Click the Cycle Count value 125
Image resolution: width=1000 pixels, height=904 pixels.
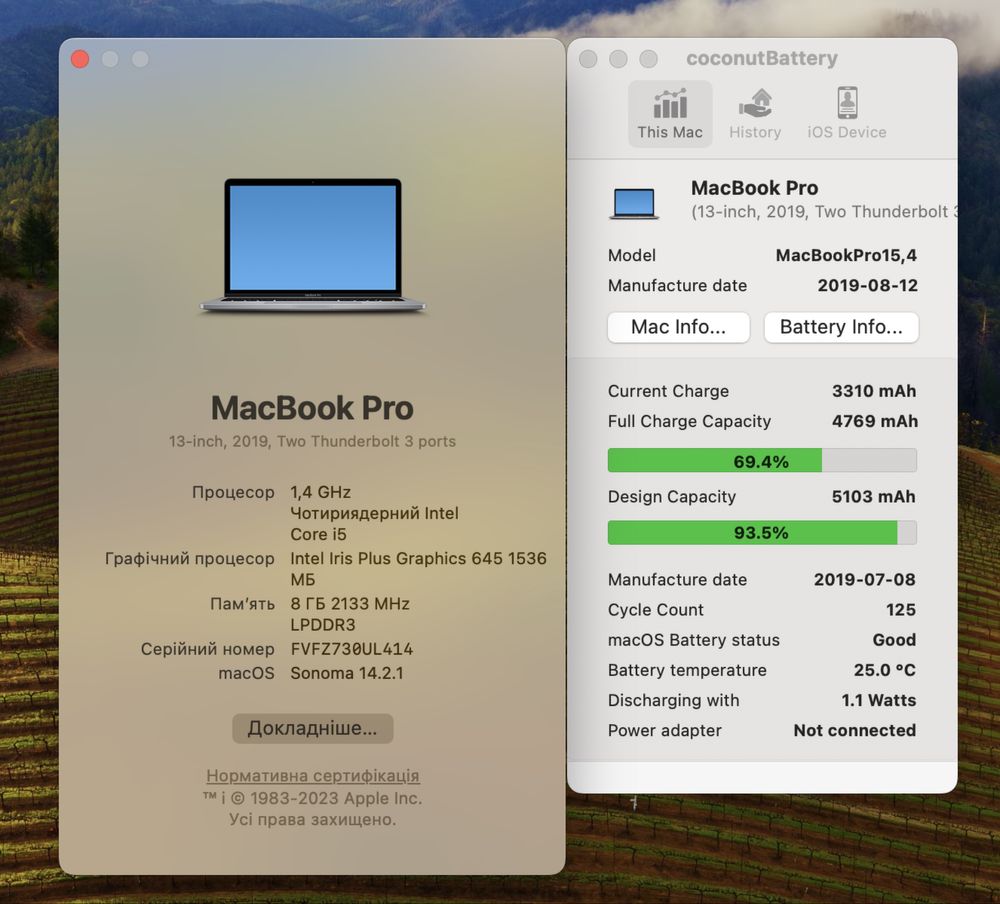point(901,610)
